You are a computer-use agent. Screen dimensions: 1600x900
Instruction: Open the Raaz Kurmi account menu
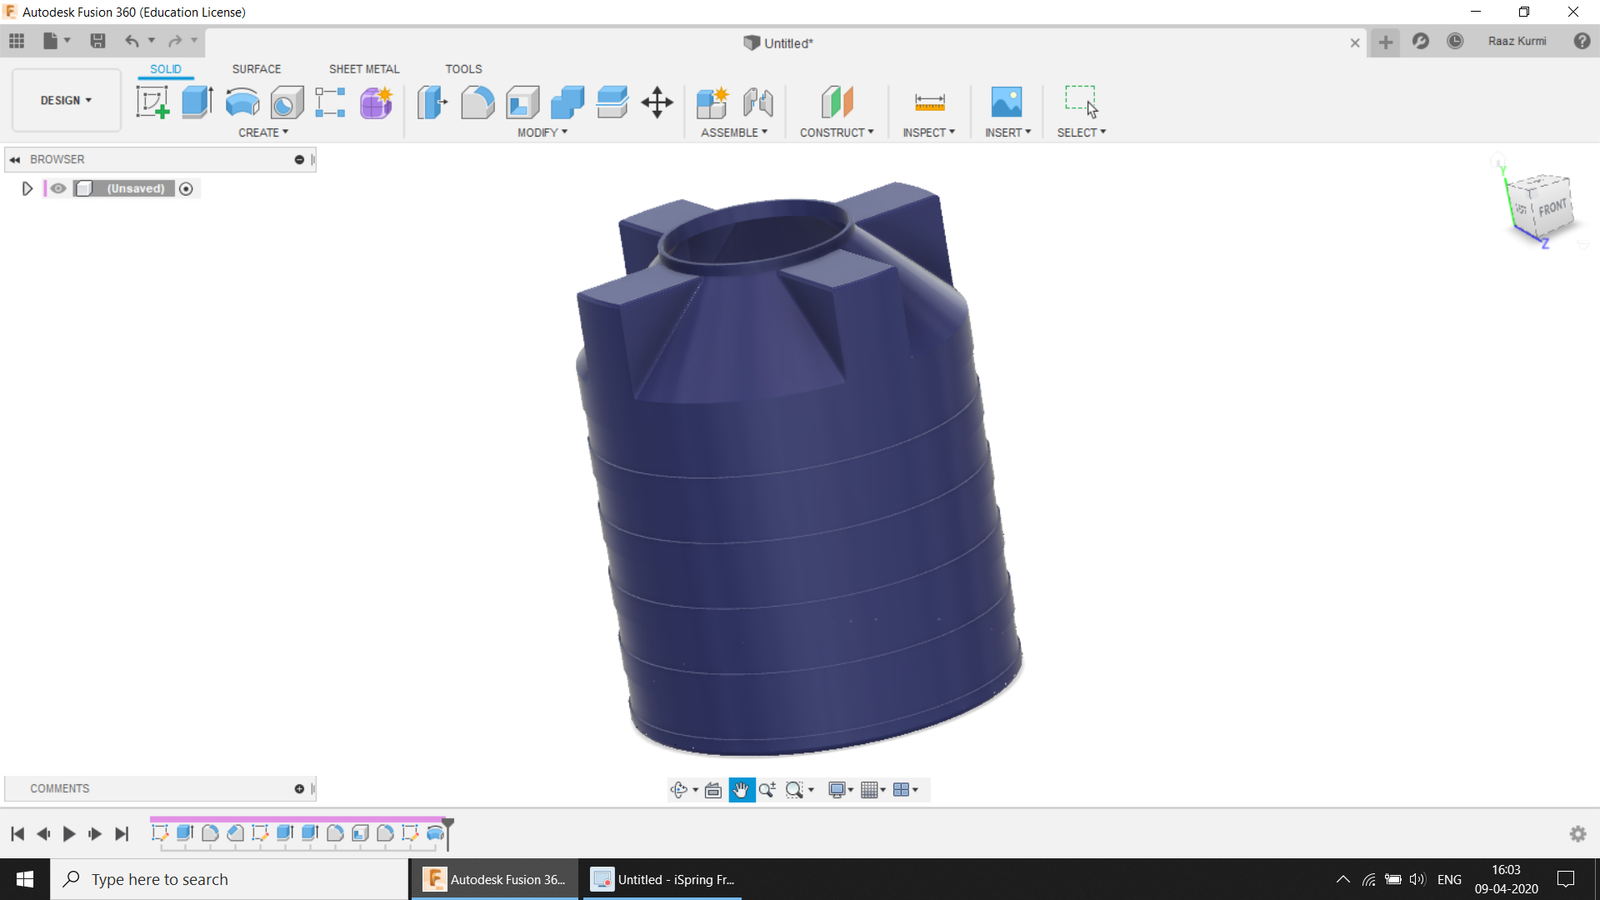pos(1517,41)
